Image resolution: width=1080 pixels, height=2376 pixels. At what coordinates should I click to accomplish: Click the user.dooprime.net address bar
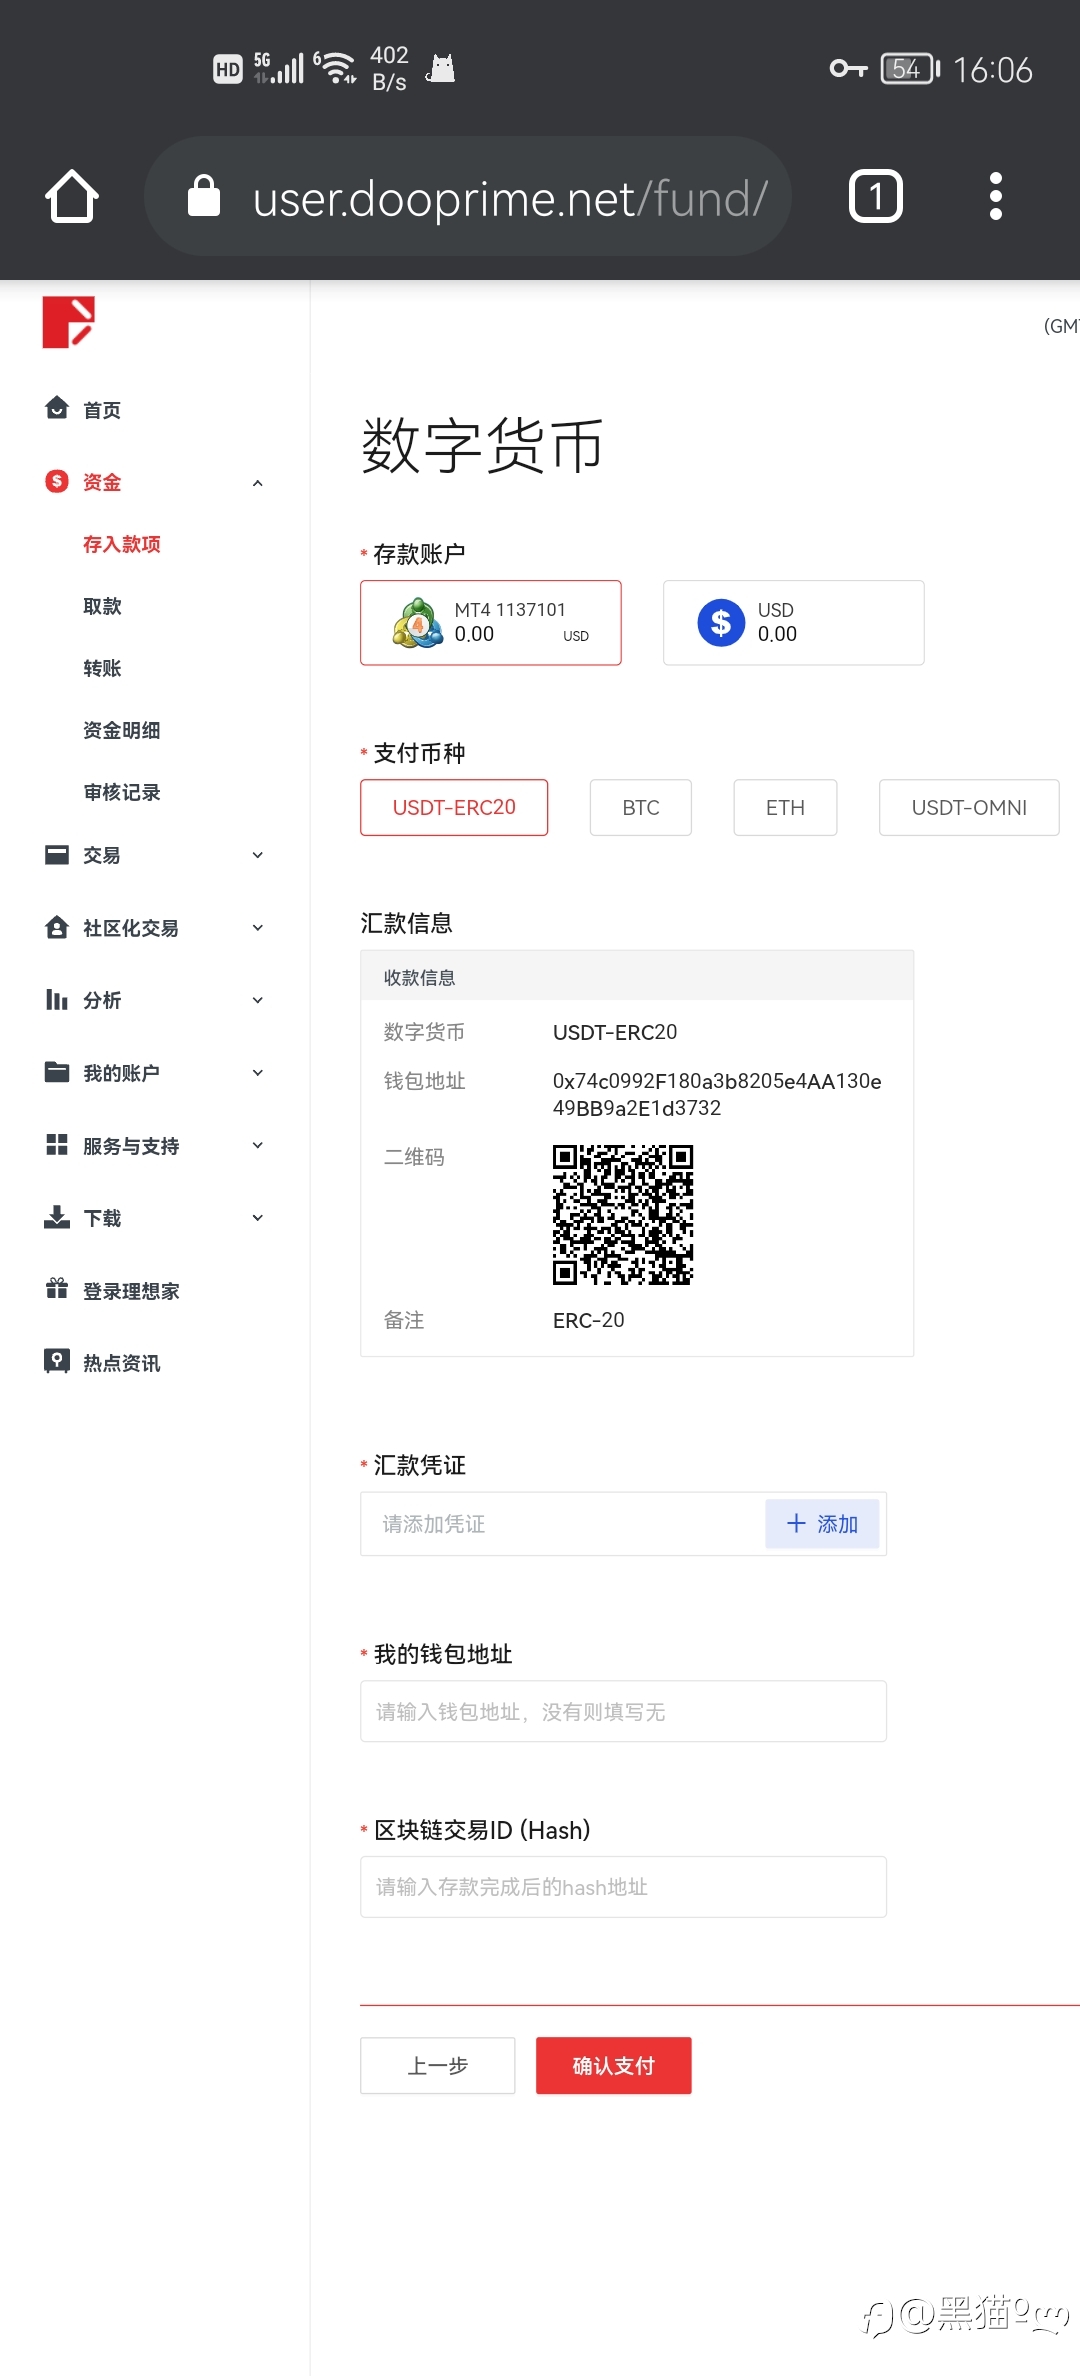tap(468, 196)
